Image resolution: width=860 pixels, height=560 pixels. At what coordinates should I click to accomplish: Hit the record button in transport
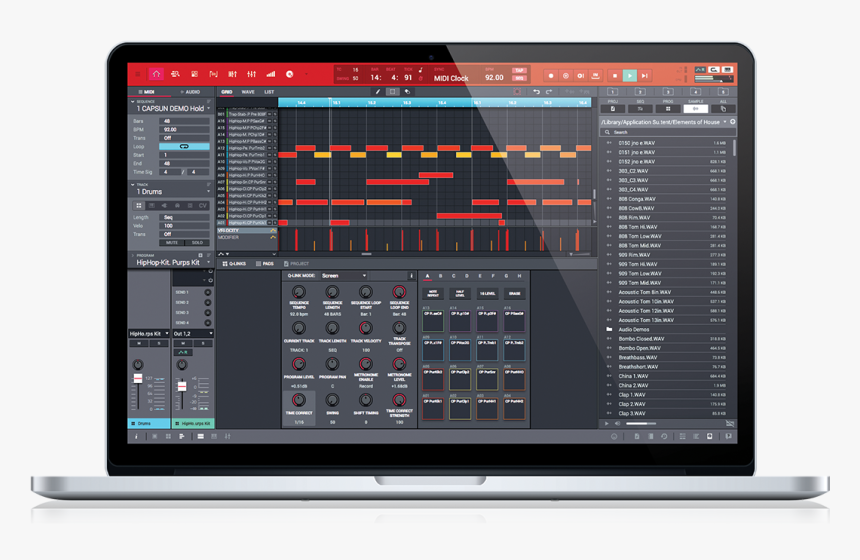click(x=551, y=76)
